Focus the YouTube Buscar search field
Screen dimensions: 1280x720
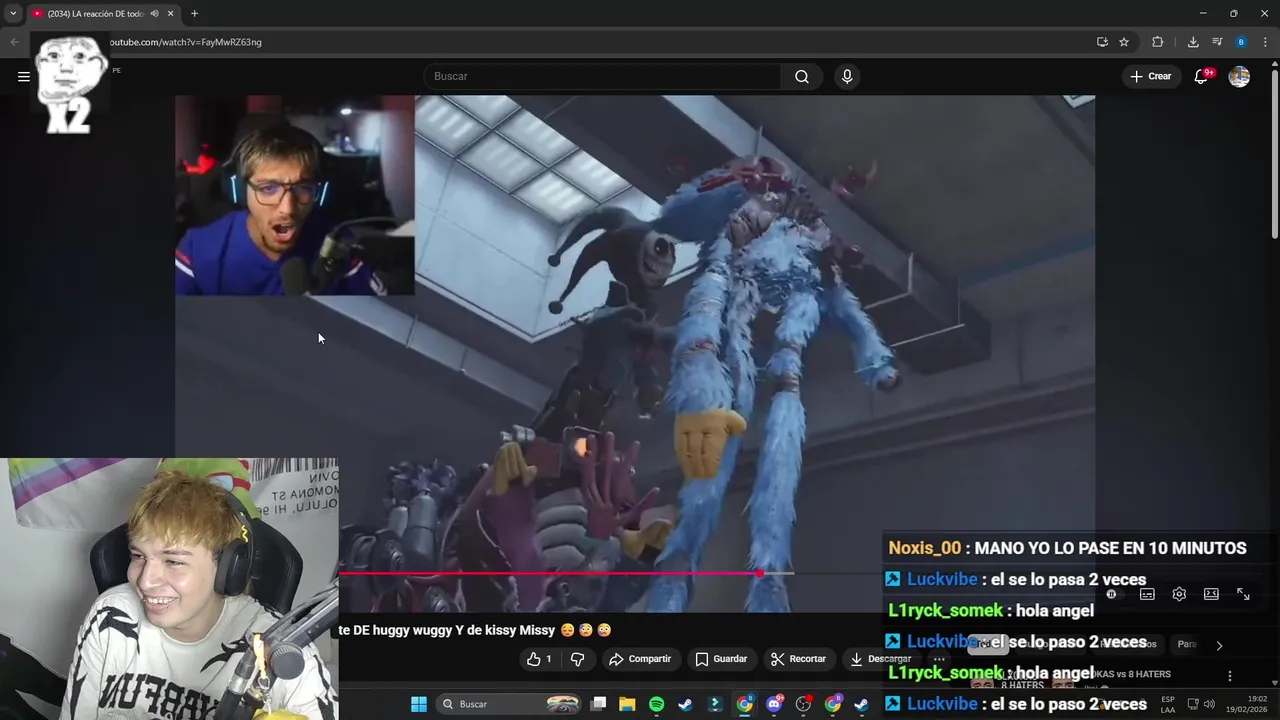tap(602, 77)
